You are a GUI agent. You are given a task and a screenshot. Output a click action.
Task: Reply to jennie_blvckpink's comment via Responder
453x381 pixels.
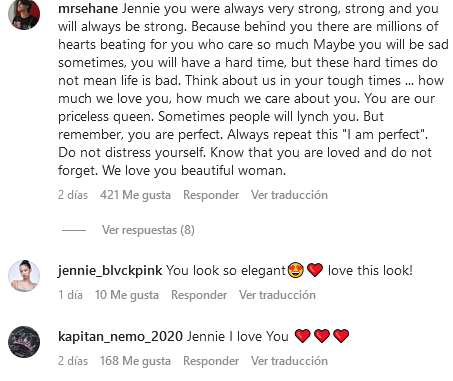pyautogui.click(x=199, y=295)
